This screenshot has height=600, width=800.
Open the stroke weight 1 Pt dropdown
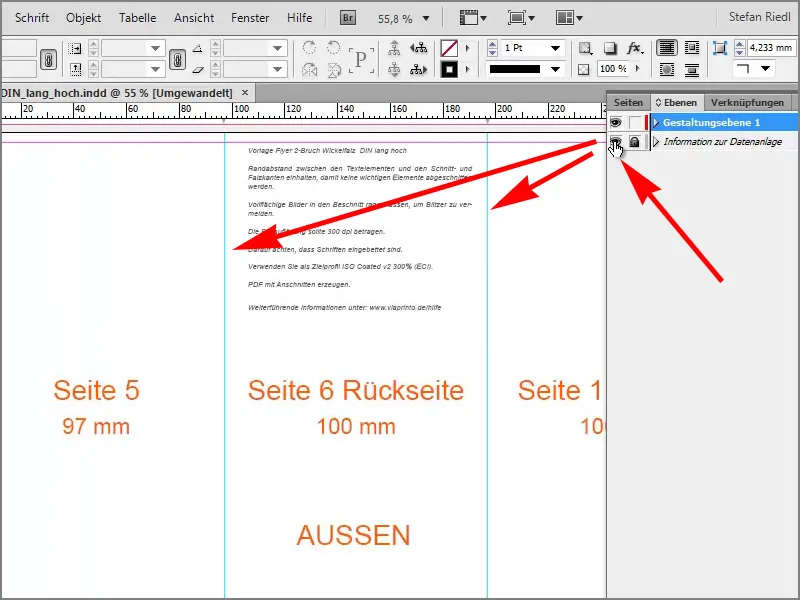(556, 48)
